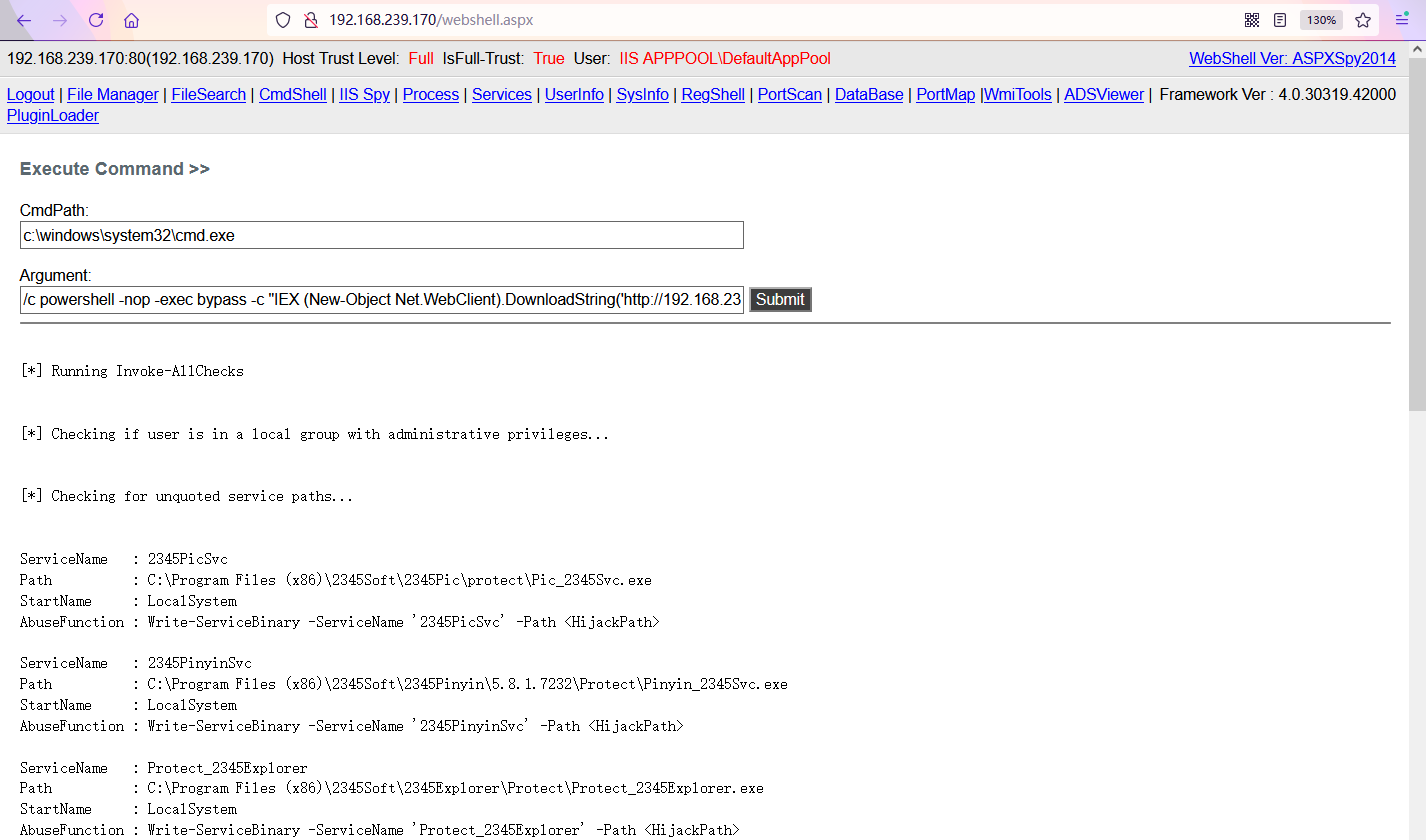Open UserInfo page
This screenshot has height=840, width=1426.
tap(574, 95)
